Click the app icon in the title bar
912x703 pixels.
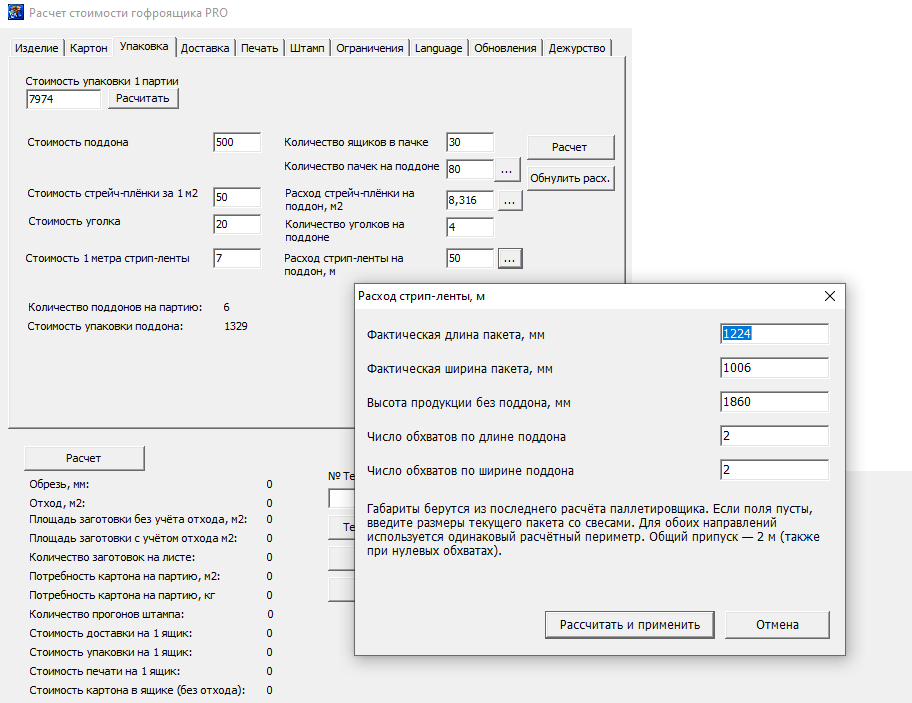16,12
